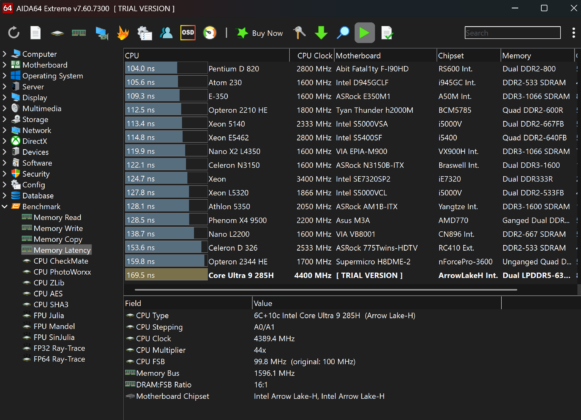Image resolution: width=581 pixels, height=420 pixels.
Task: Click the 104.0 ns result bar
Action: point(166,69)
